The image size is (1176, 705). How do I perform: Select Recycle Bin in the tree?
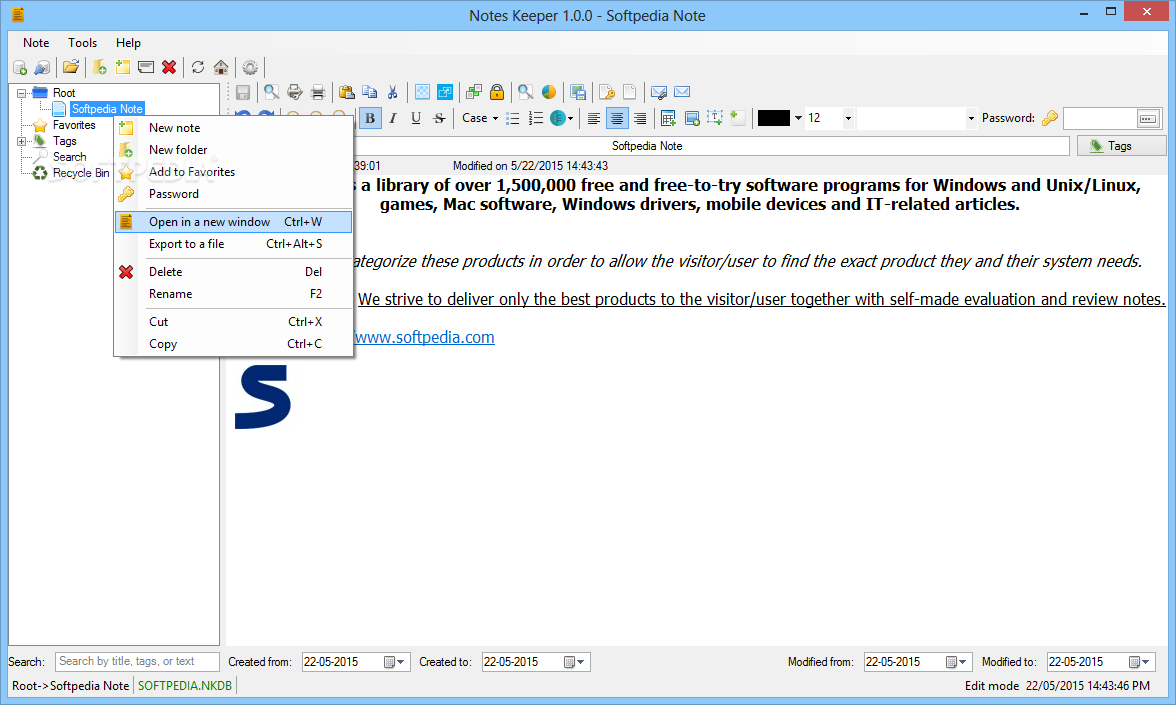click(81, 173)
